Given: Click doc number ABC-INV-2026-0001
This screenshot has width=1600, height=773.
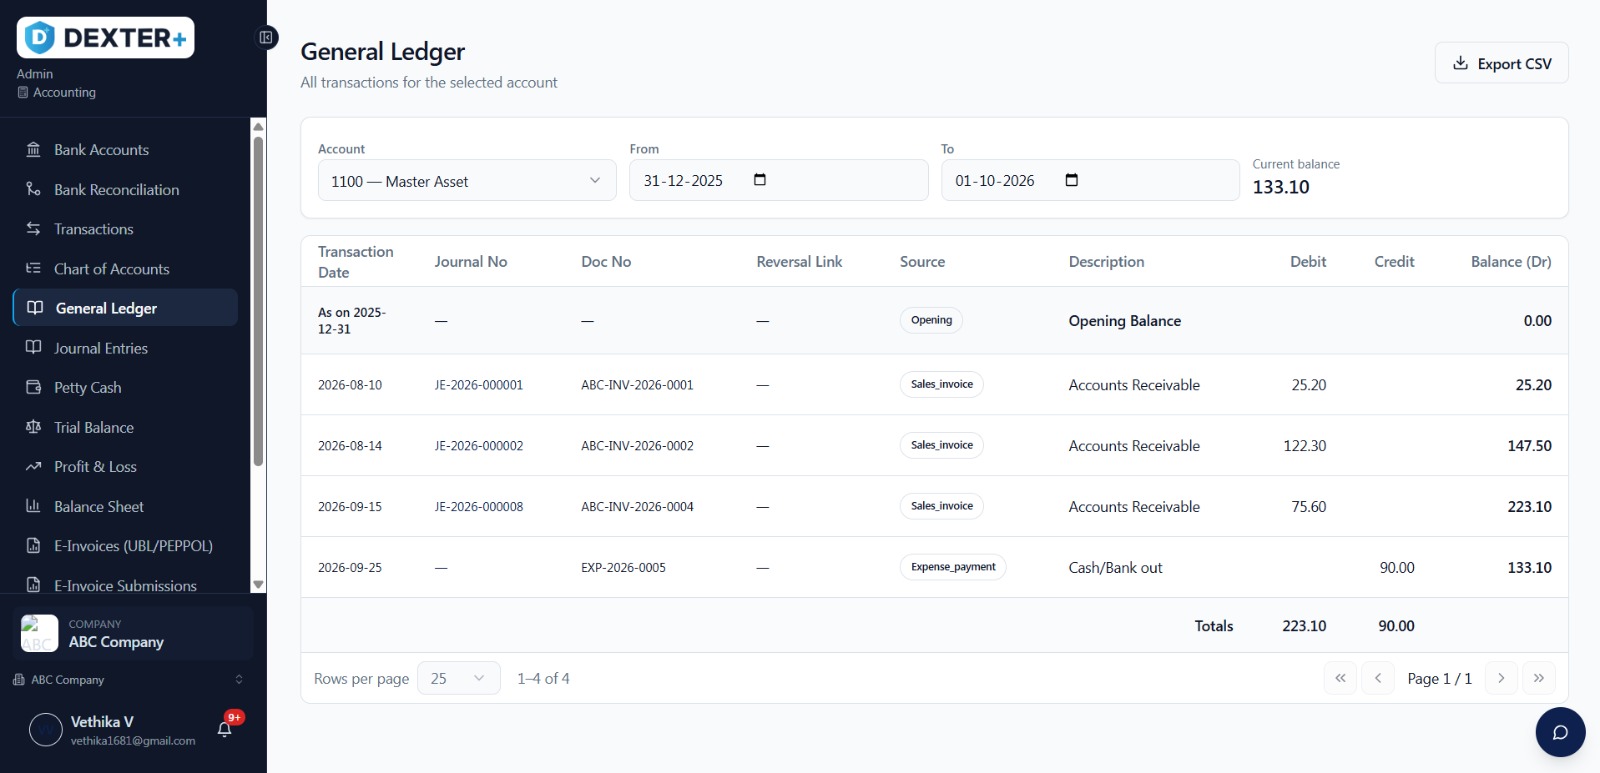Looking at the screenshot, I should [x=637, y=385].
